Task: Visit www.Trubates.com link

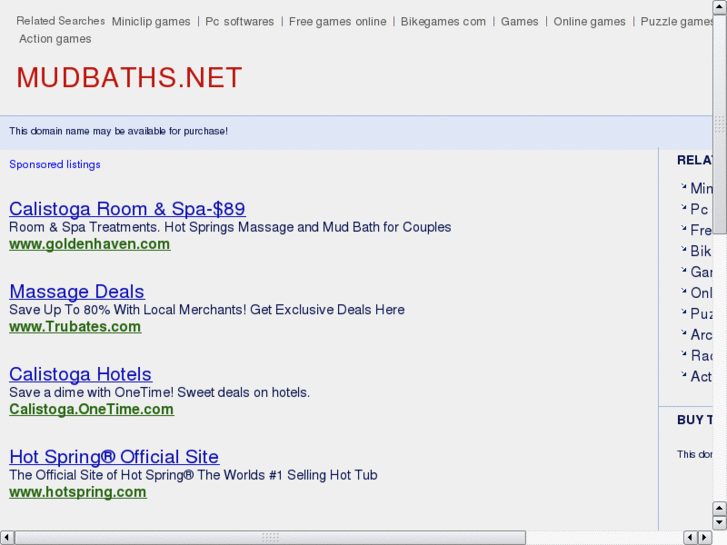Action: (x=75, y=327)
